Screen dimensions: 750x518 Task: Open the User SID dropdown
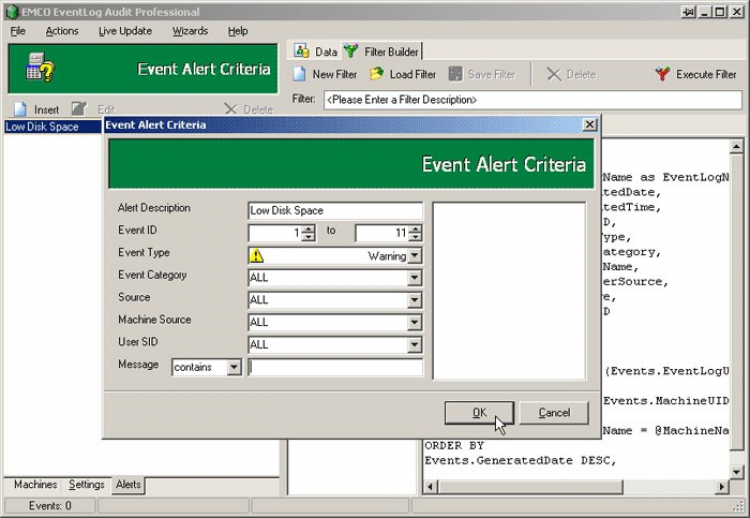pyautogui.click(x=415, y=345)
